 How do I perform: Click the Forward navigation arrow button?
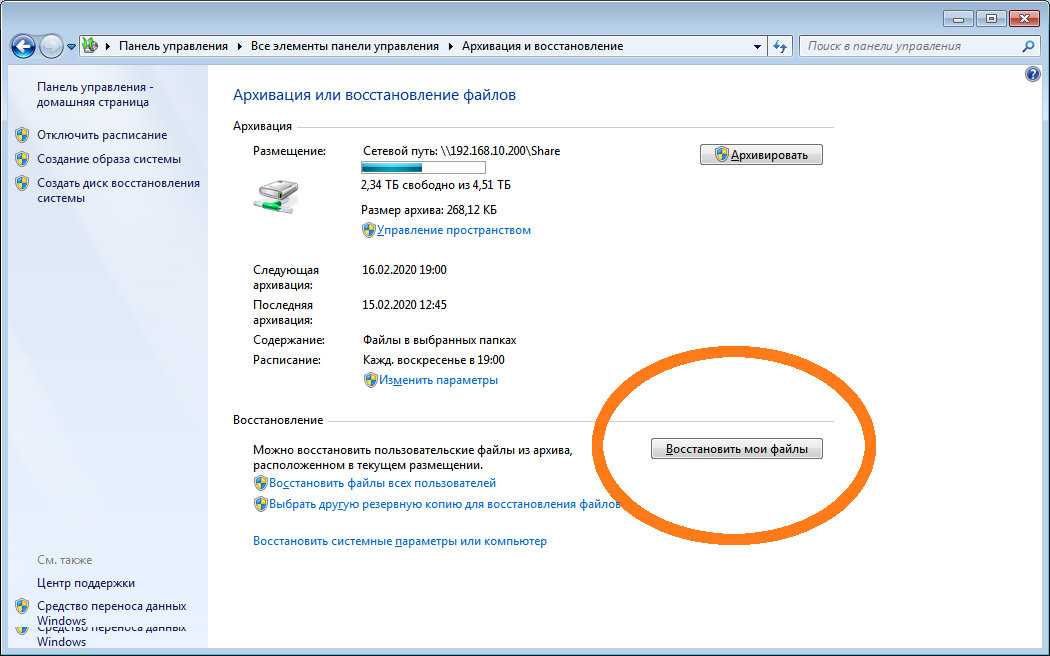(51, 46)
